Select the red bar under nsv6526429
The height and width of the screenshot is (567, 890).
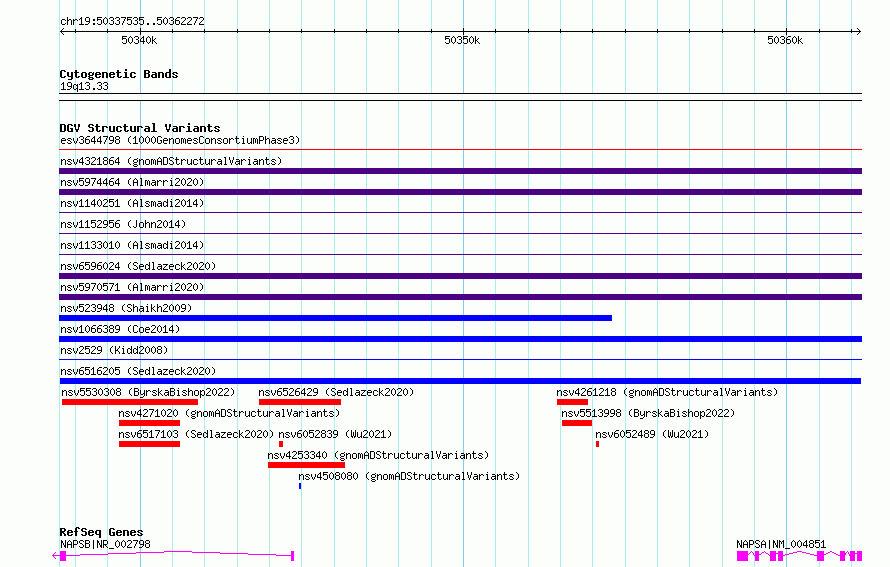[300, 402]
